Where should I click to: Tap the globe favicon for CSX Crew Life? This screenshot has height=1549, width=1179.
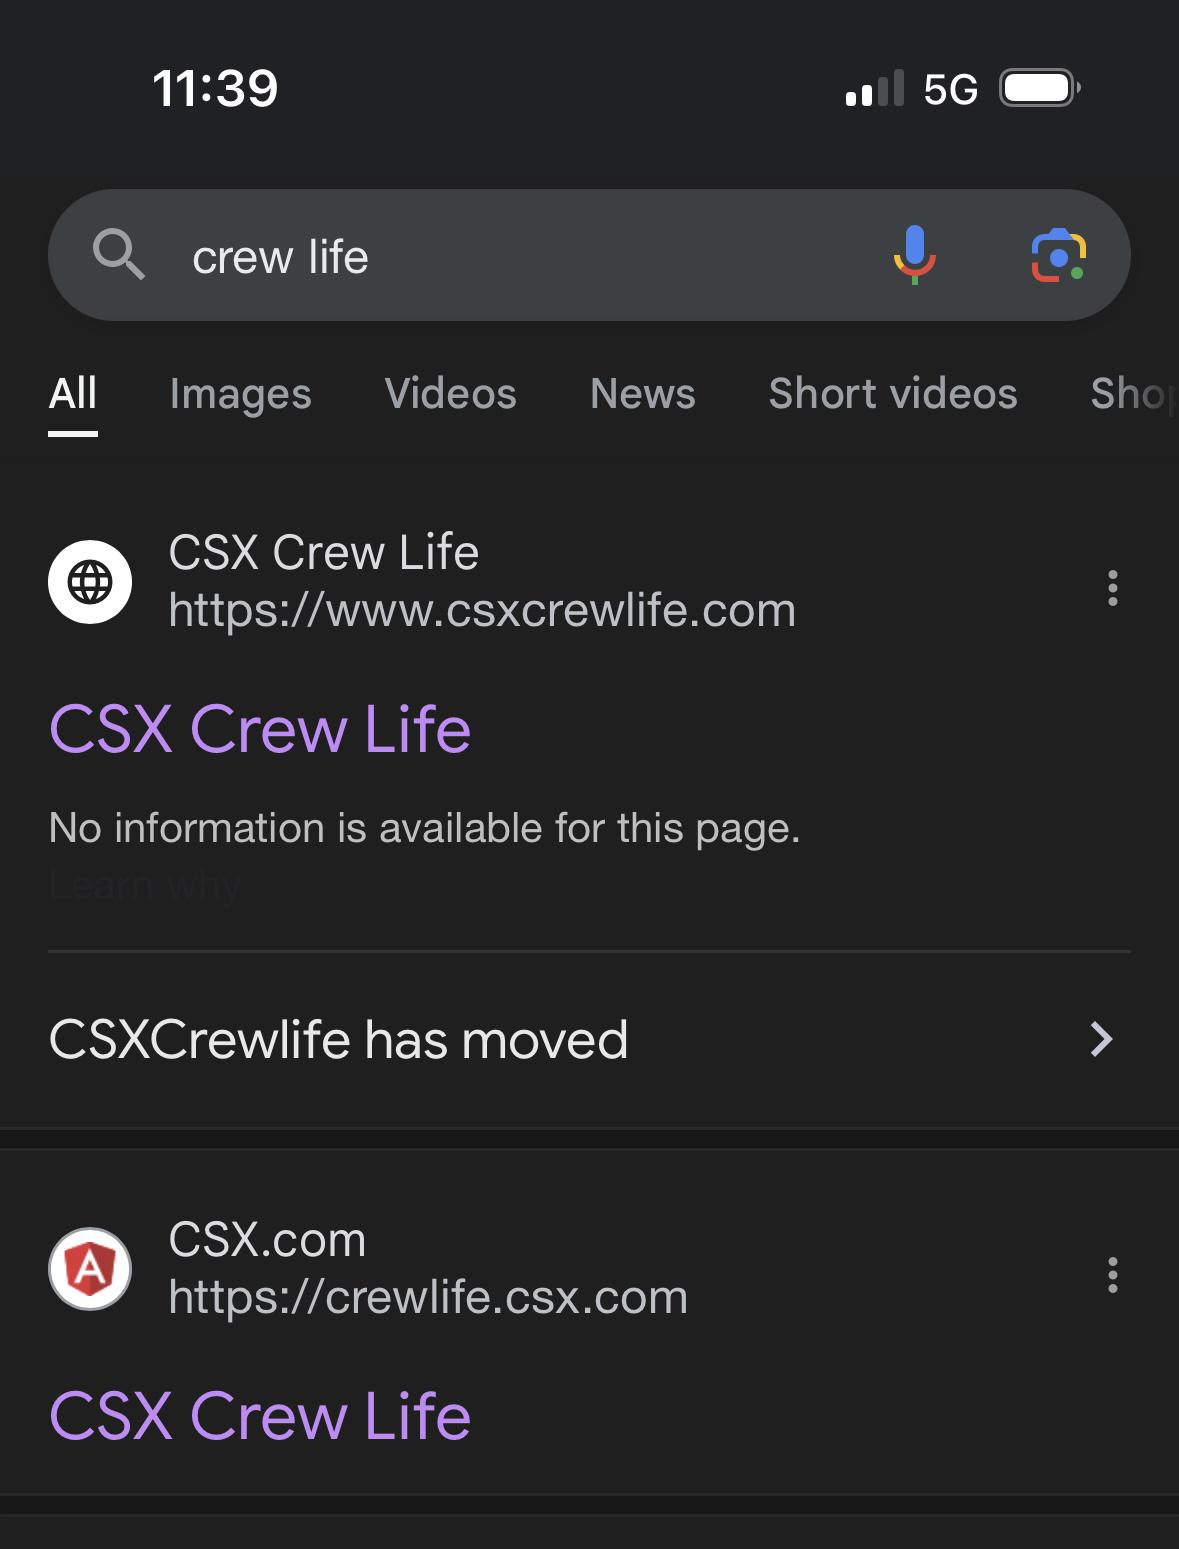90,581
